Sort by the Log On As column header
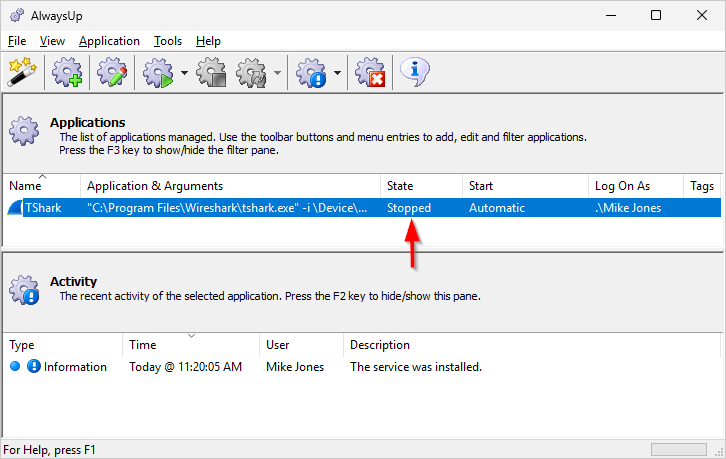The width and height of the screenshot is (726, 459). pyautogui.click(x=621, y=186)
